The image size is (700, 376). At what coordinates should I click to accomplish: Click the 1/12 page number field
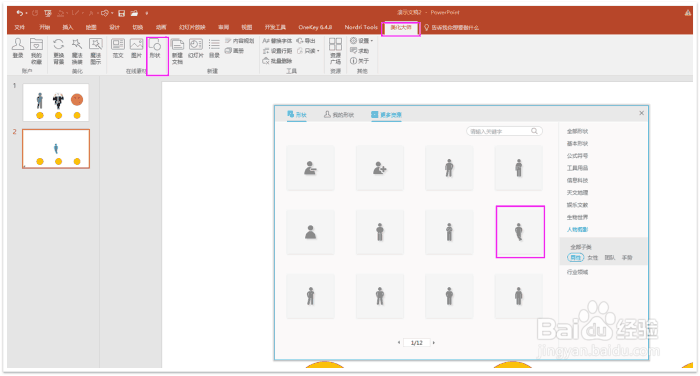coord(417,343)
